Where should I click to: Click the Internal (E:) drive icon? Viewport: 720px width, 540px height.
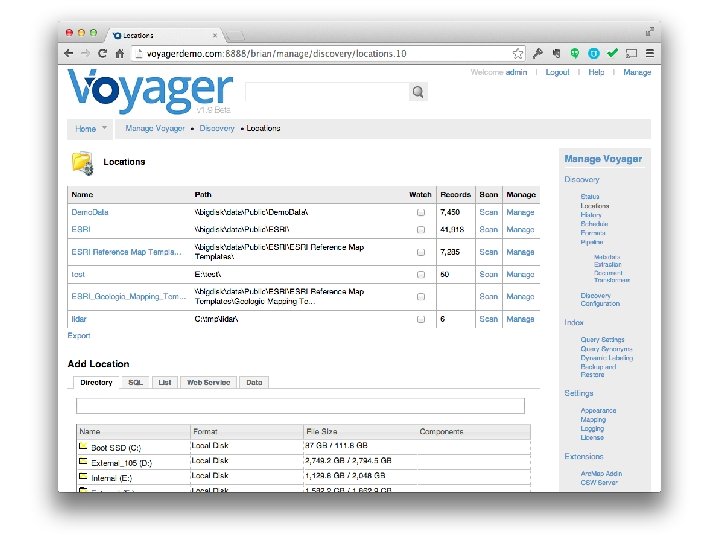pos(83,476)
